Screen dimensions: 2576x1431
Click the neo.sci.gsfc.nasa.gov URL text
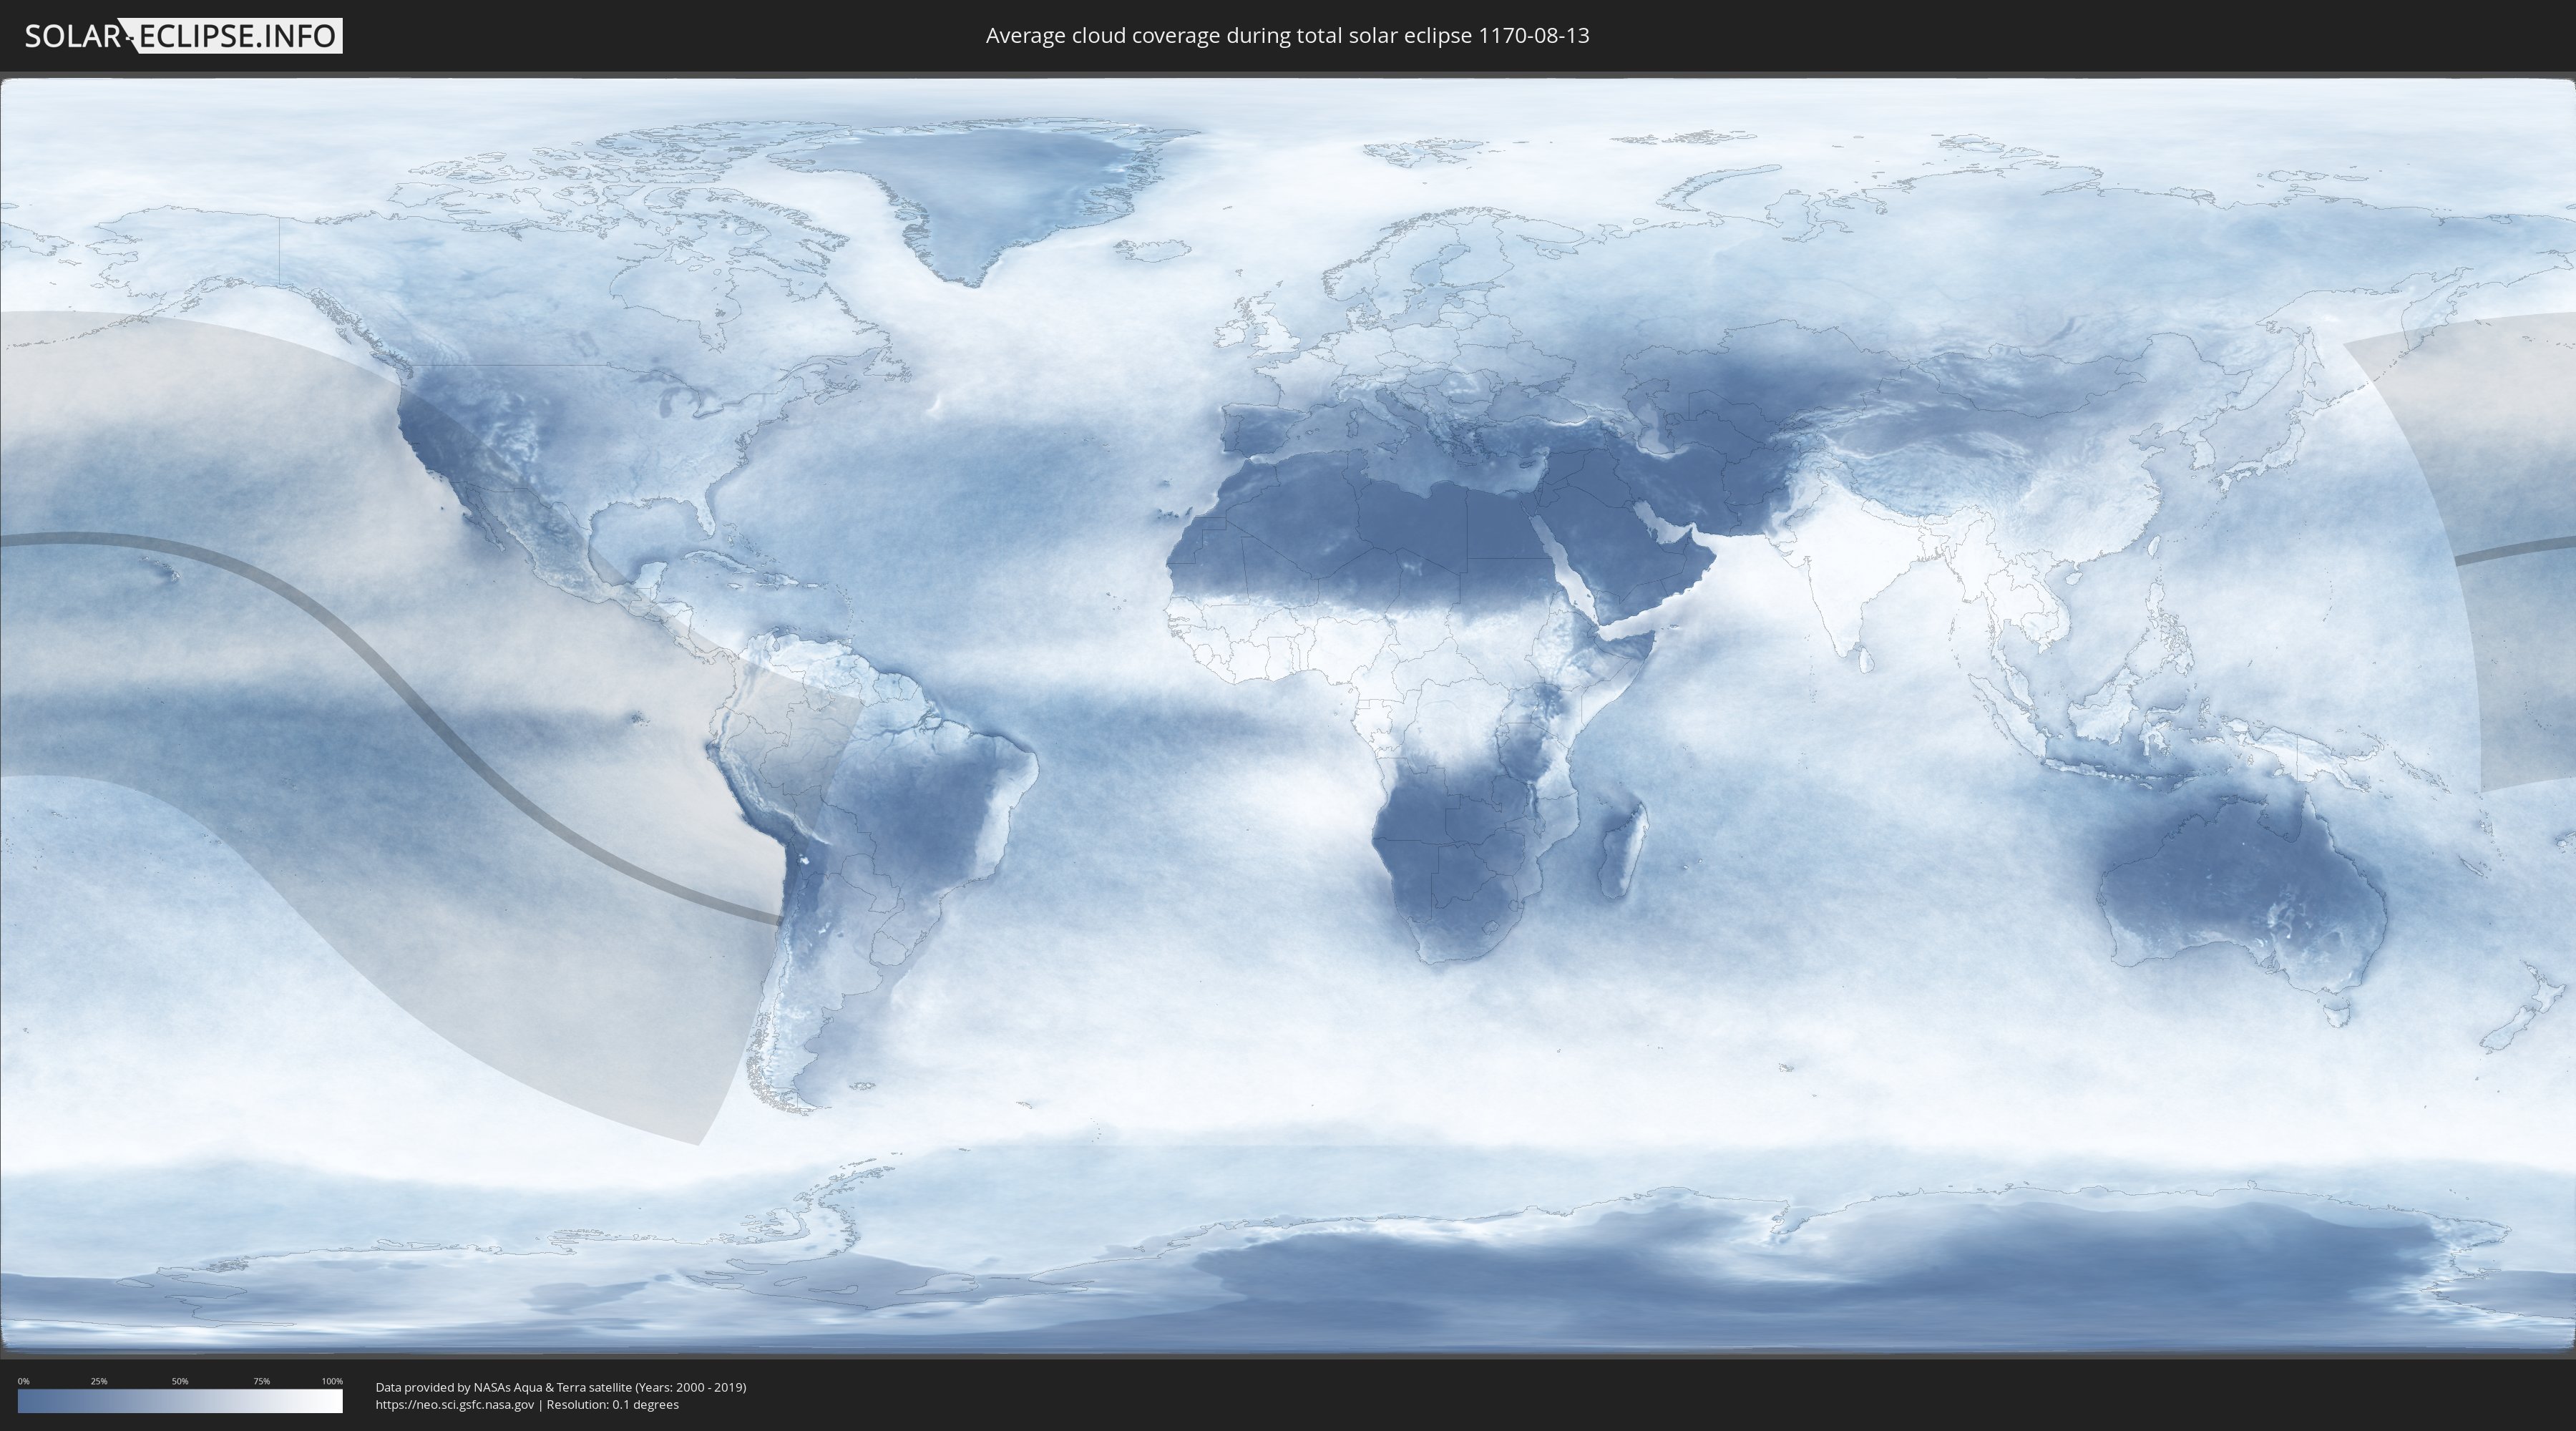(455, 1404)
